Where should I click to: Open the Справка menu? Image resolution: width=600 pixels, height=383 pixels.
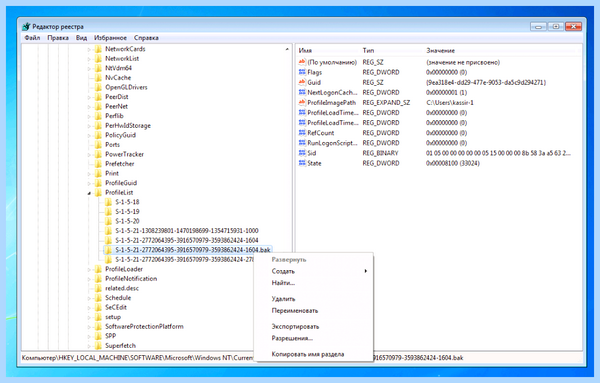point(146,38)
